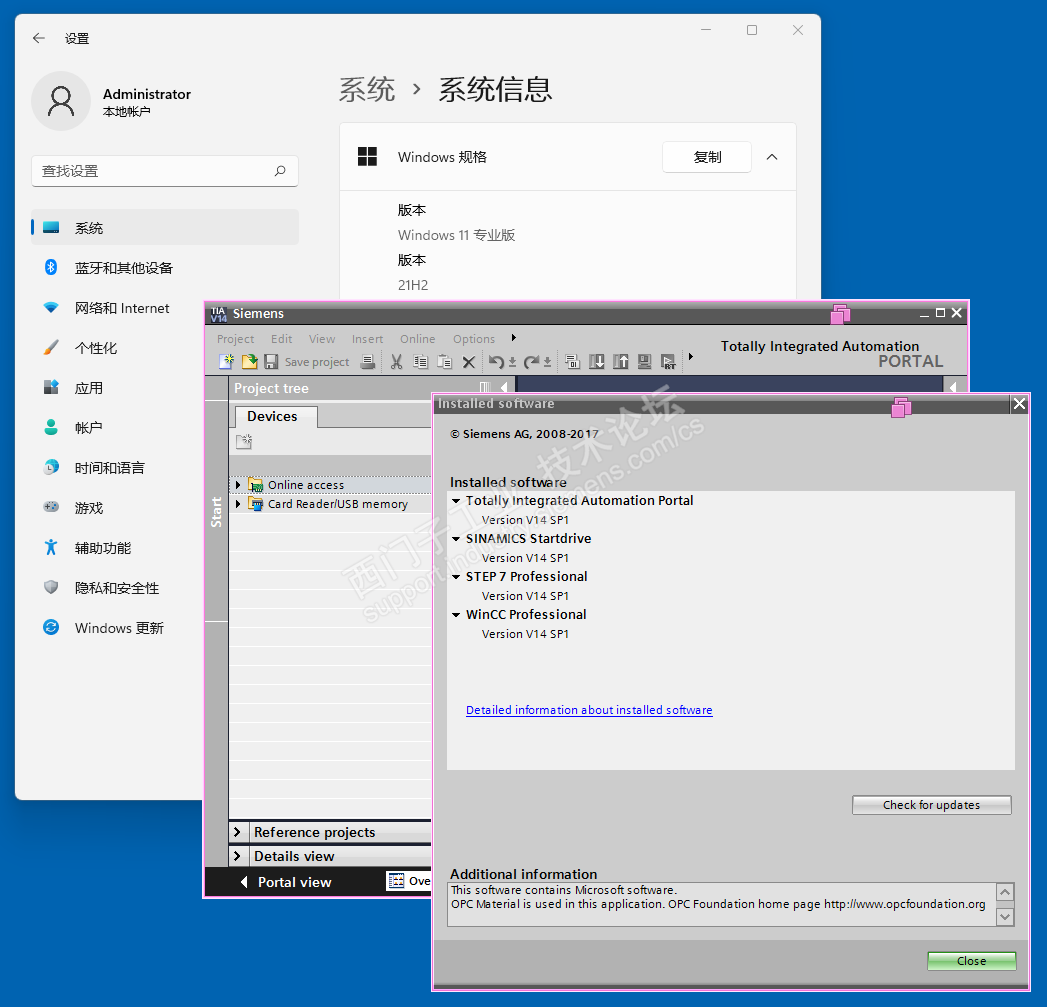The width and height of the screenshot is (1047, 1007).
Task: Select the Devices tab
Action: (x=276, y=417)
